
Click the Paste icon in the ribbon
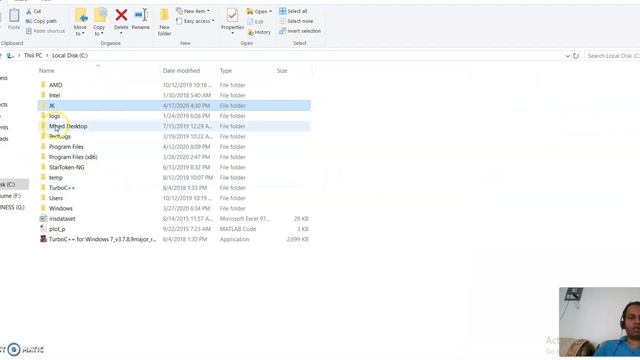point(14,19)
